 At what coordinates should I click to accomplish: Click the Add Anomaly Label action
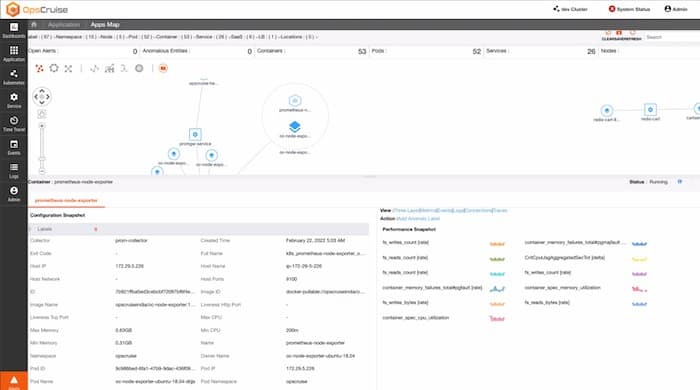[418, 219]
